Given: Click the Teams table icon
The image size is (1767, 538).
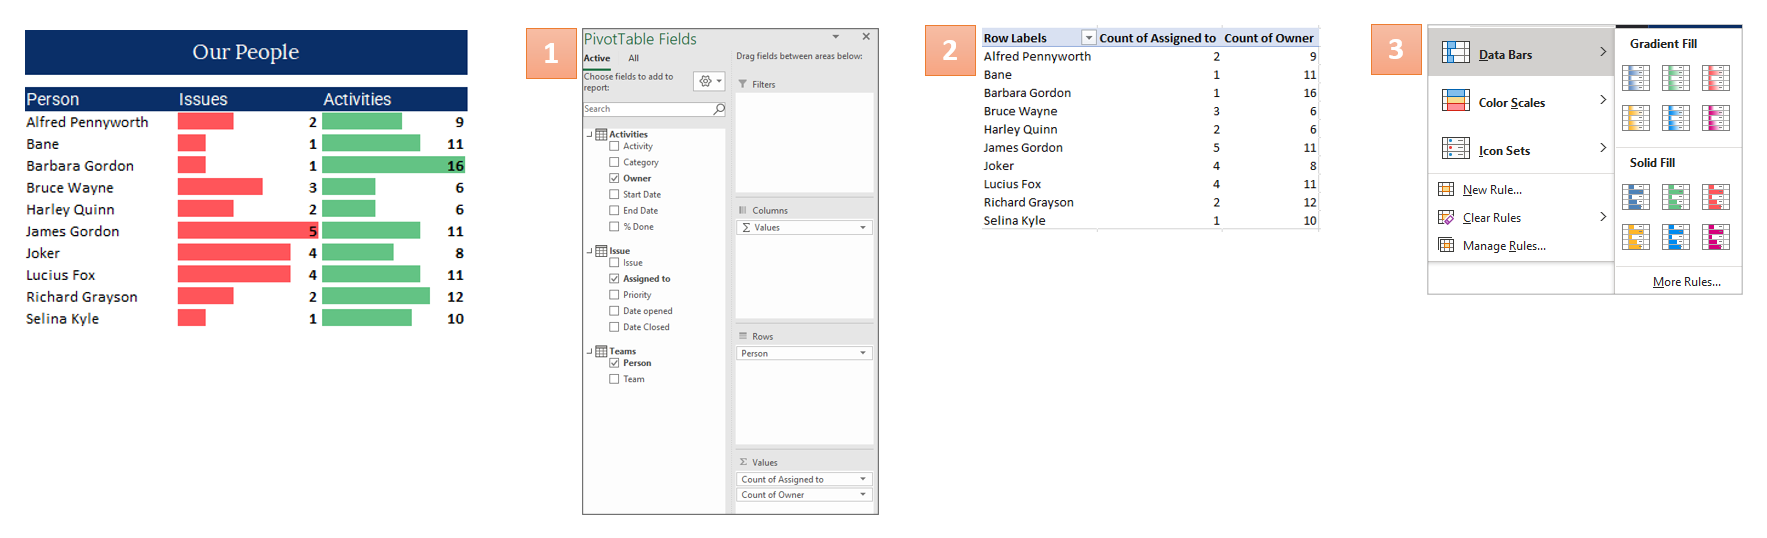Looking at the screenshot, I should (601, 351).
